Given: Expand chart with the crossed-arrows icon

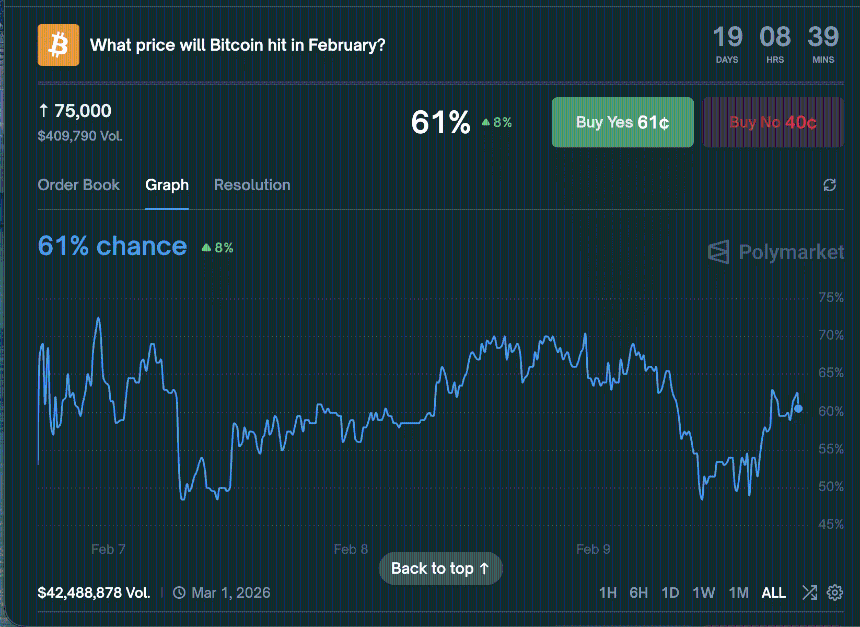Looking at the screenshot, I should (x=812, y=592).
